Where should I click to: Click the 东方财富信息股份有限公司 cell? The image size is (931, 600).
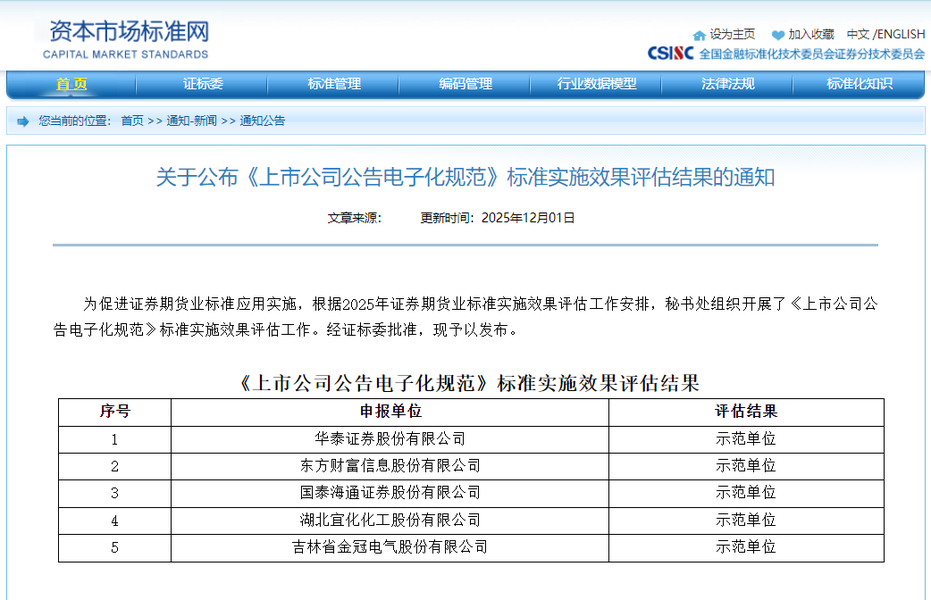[x=390, y=466]
